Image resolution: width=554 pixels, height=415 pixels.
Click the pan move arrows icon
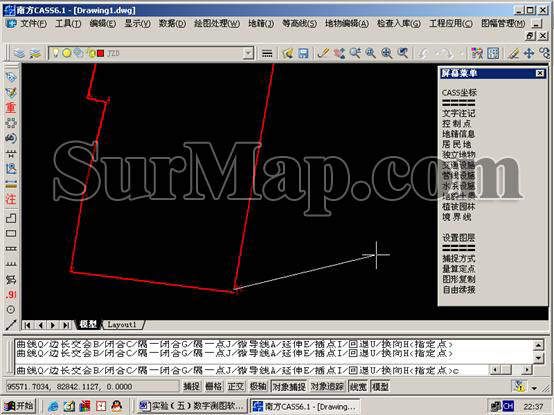tap(529, 53)
